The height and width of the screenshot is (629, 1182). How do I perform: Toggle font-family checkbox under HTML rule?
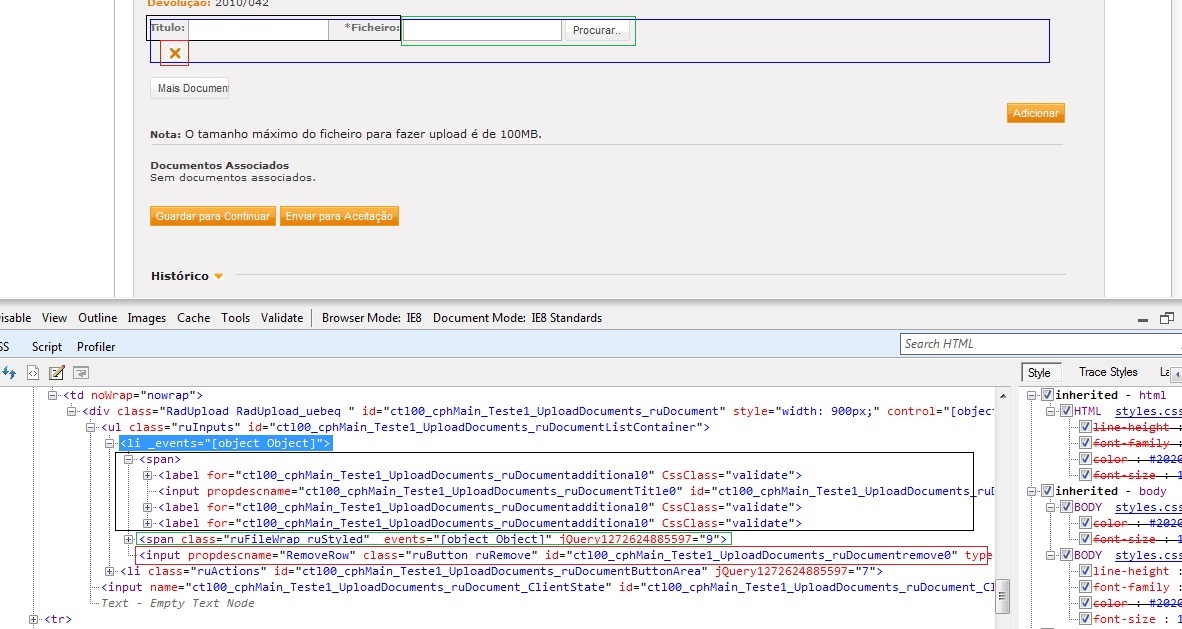pyautogui.click(x=1085, y=443)
